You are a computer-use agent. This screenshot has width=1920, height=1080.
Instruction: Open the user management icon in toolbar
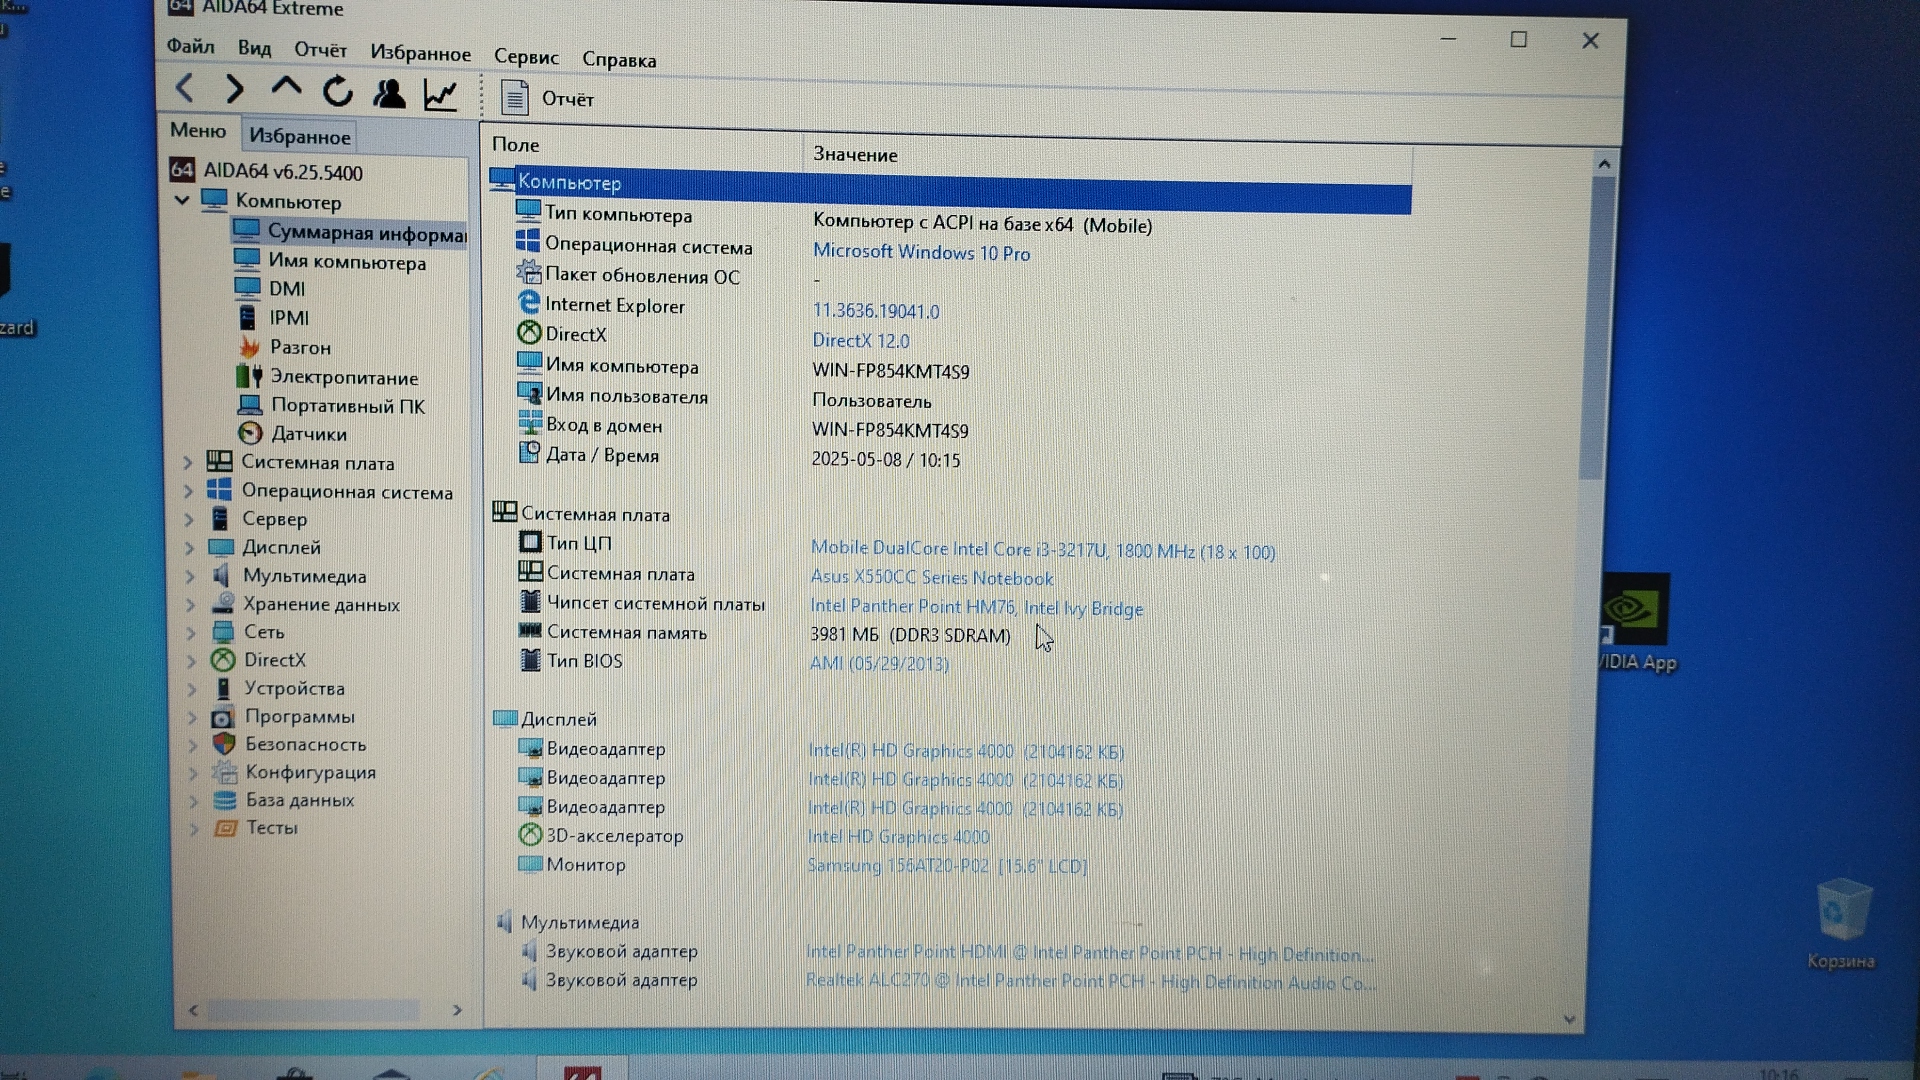389,94
